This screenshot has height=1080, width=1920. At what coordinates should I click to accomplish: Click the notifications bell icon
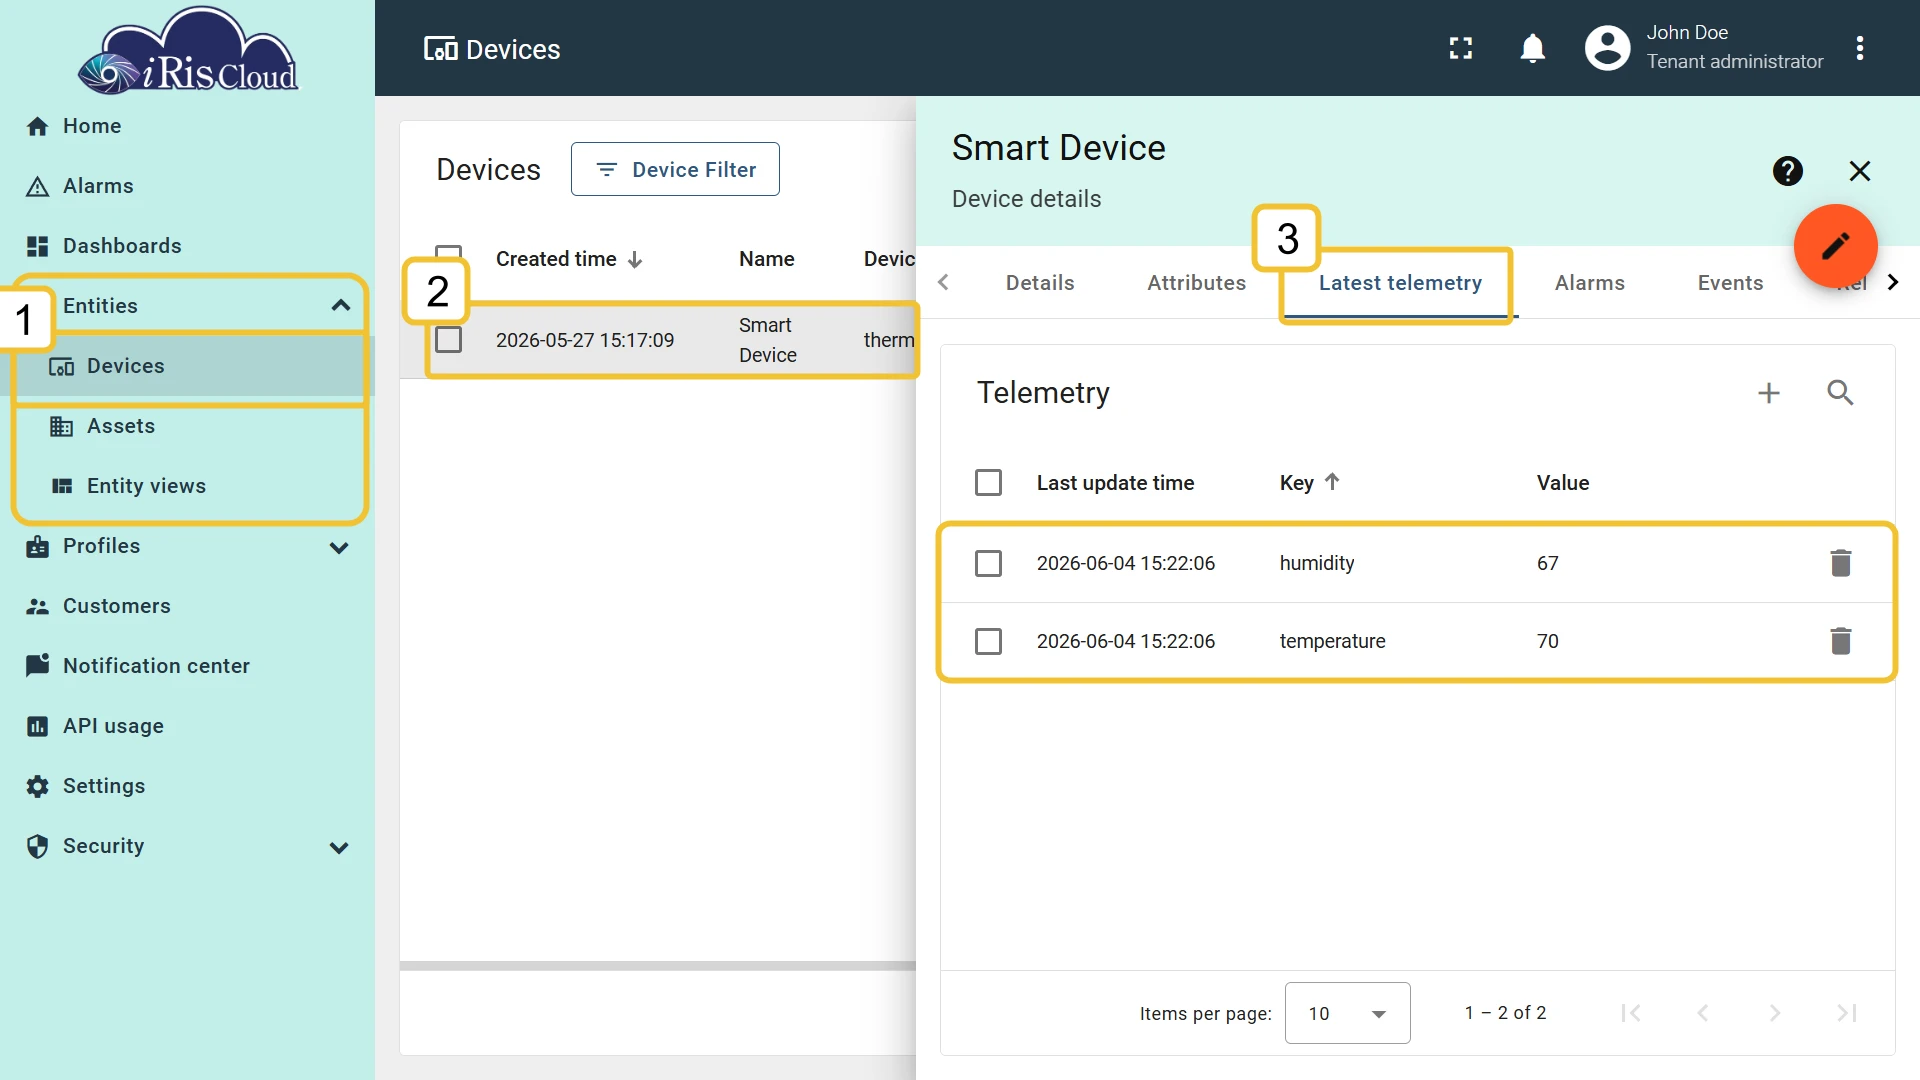point(1532,48)
